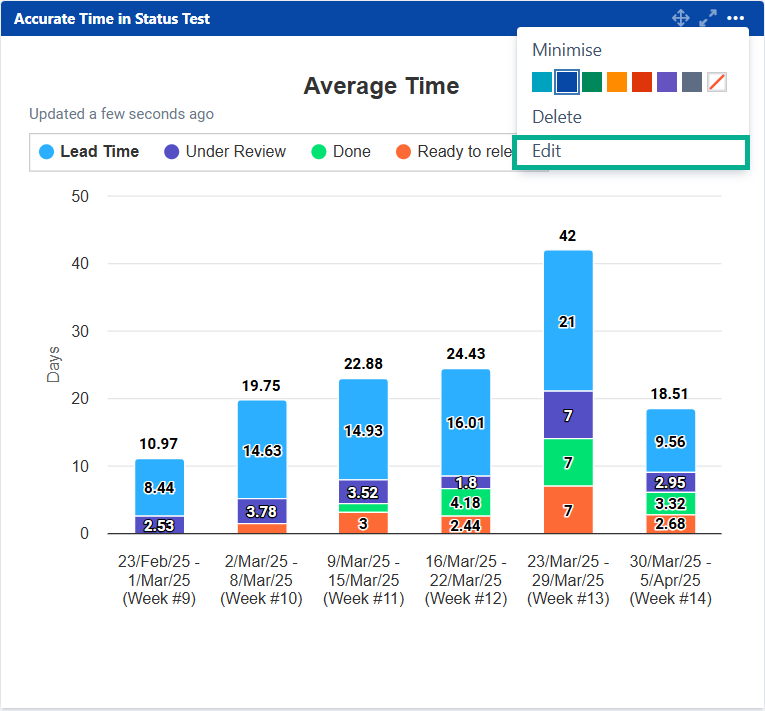Pick the orange header color swatch

click(617, 82)
